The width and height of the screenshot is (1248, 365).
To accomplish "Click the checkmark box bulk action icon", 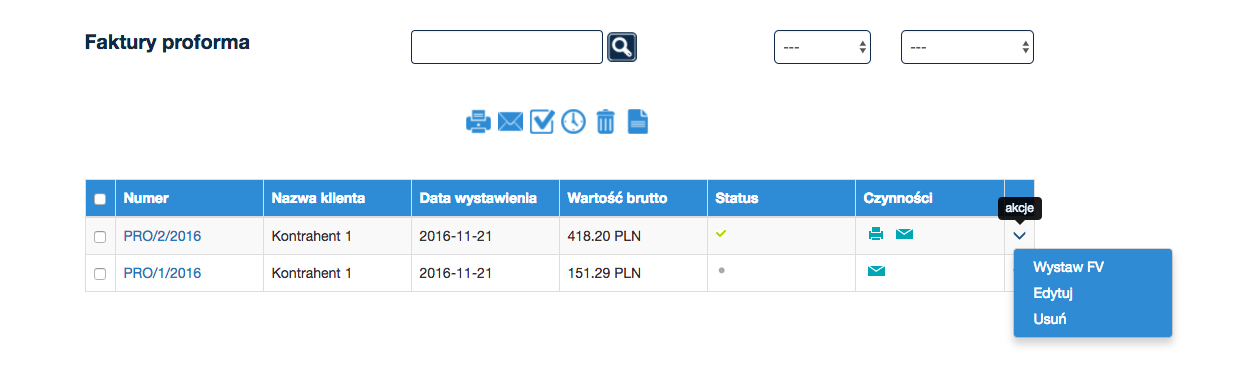I will (542, 121).
